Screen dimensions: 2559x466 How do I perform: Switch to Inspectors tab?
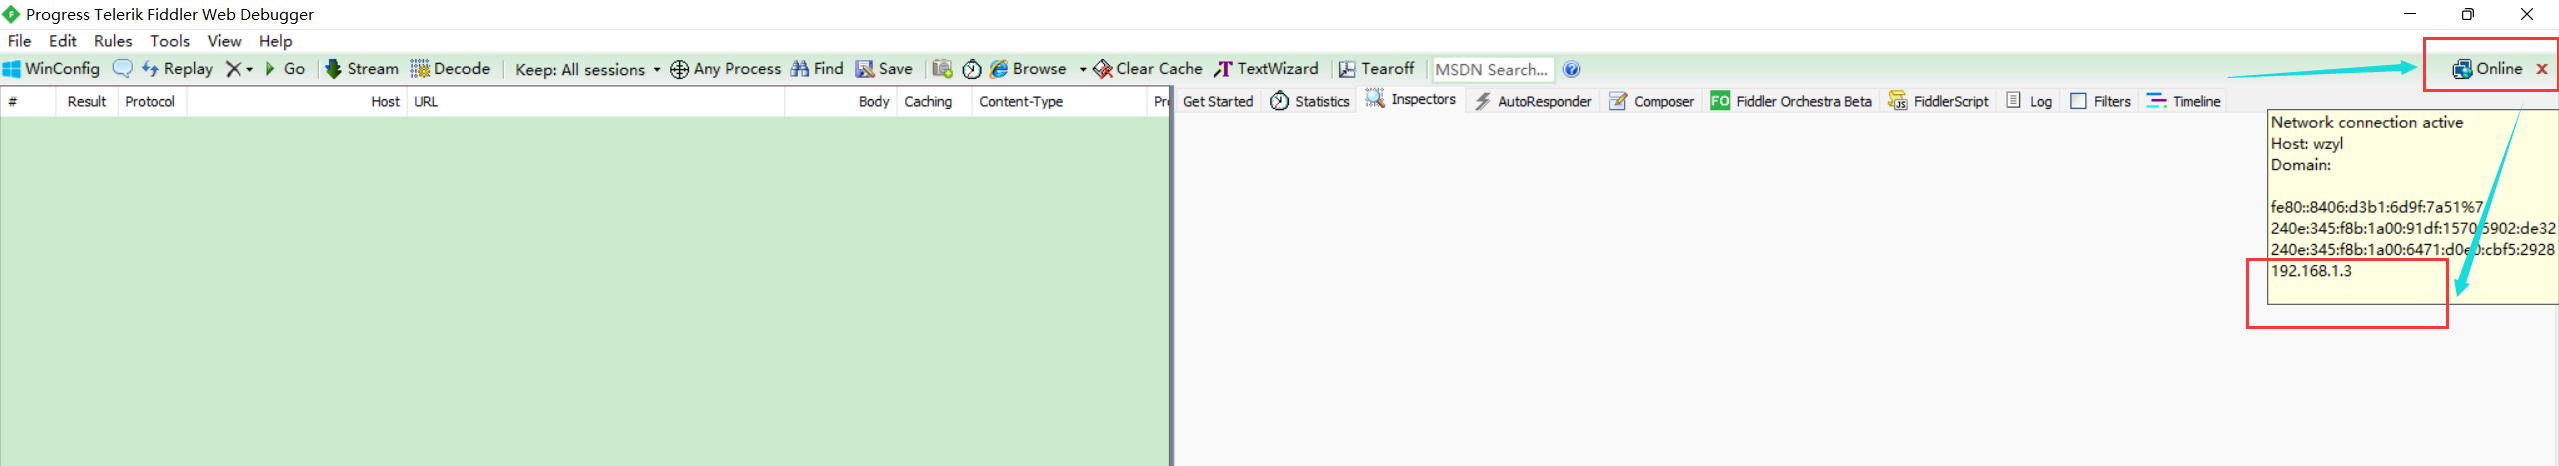point(1411,99)
